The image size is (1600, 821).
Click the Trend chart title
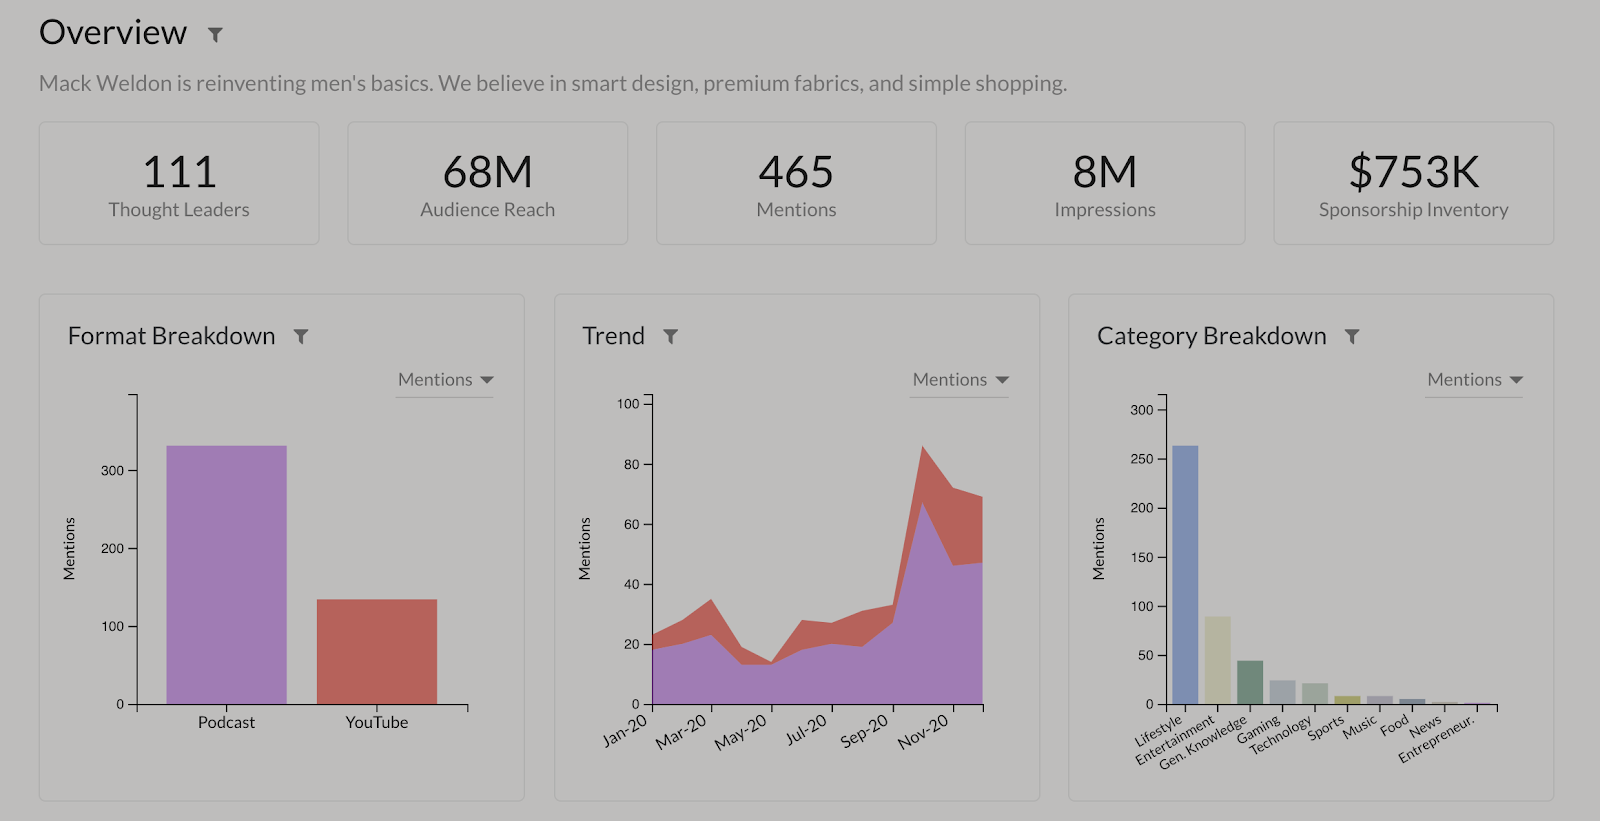613,336
